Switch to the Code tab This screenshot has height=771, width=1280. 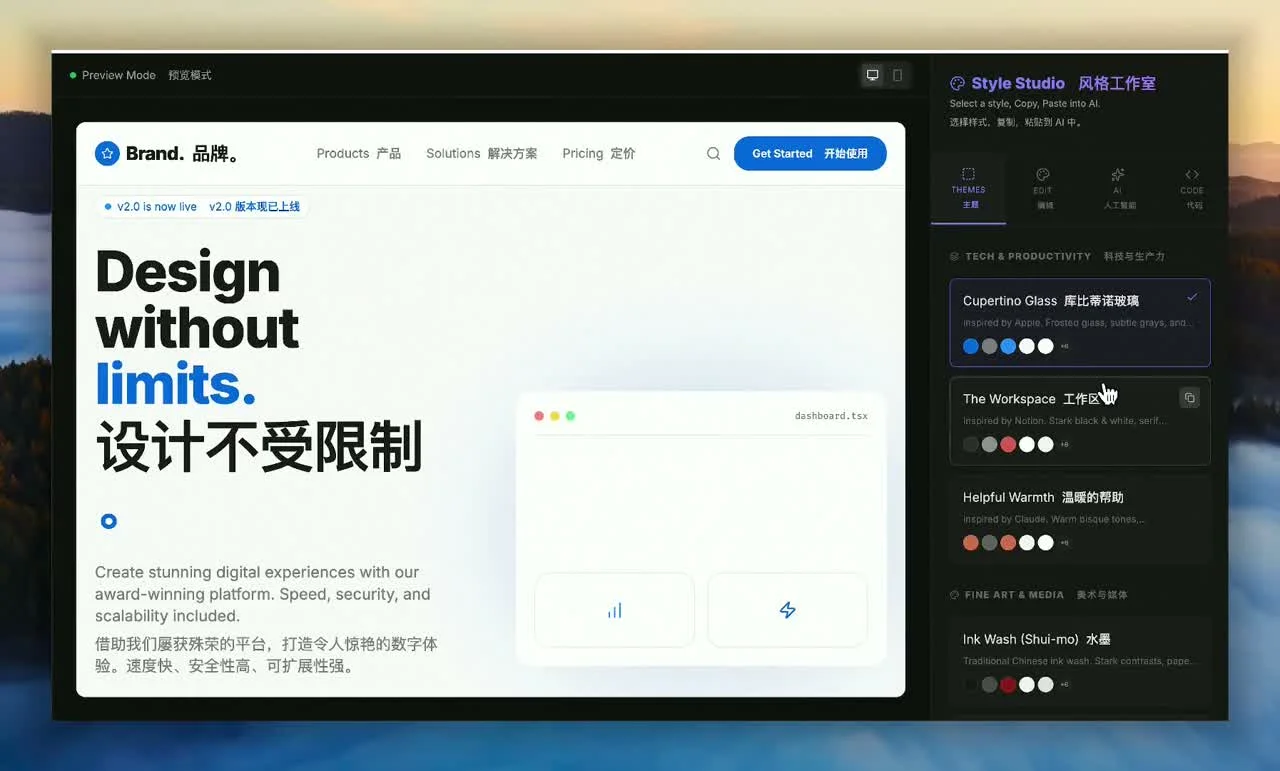click(1192, 189)
